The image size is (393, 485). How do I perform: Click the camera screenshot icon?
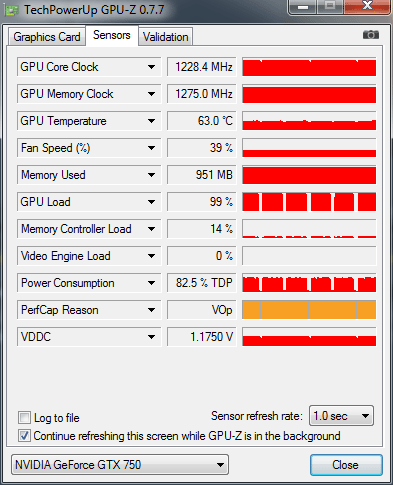coord(371,34)
